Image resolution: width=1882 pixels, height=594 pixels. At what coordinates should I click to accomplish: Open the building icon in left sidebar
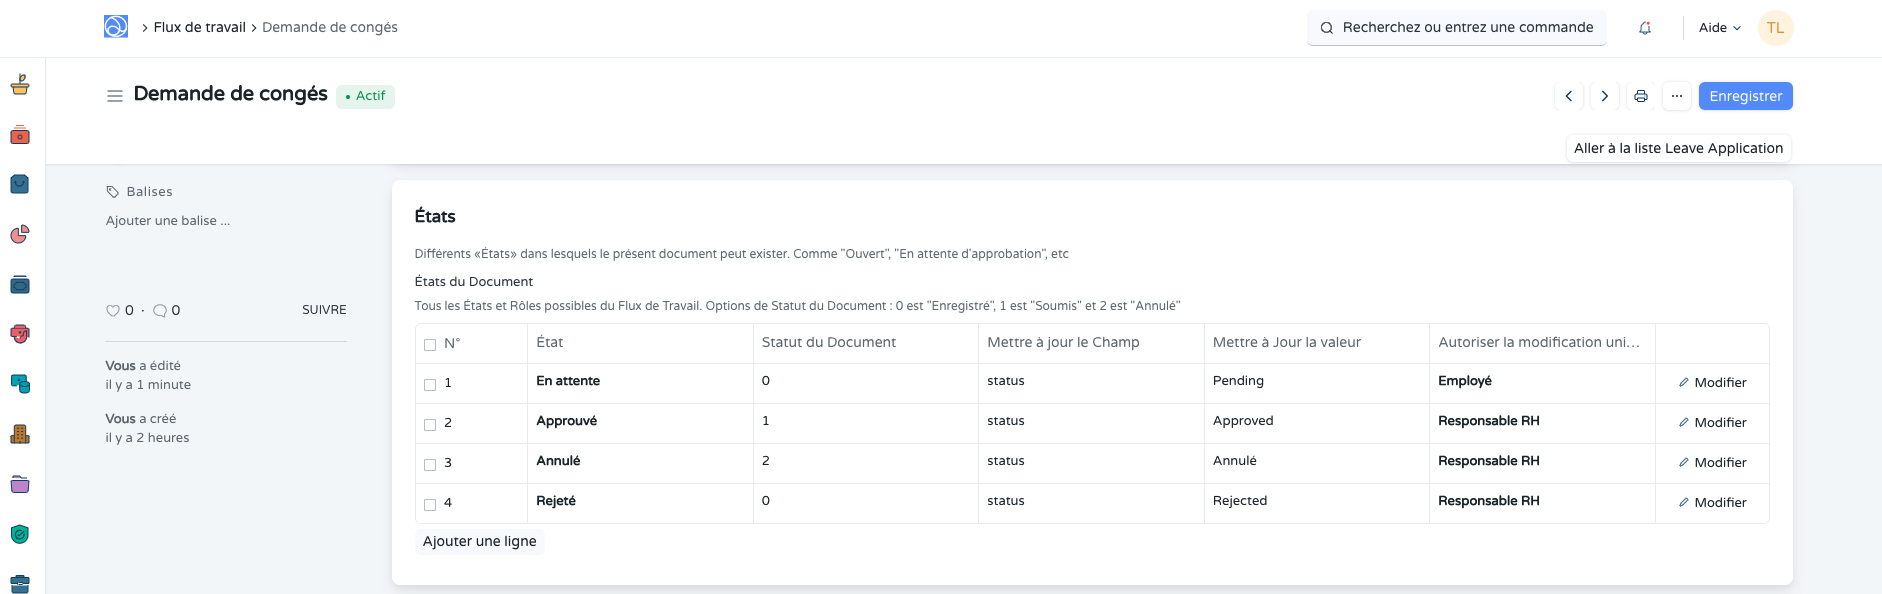(20, 434)
